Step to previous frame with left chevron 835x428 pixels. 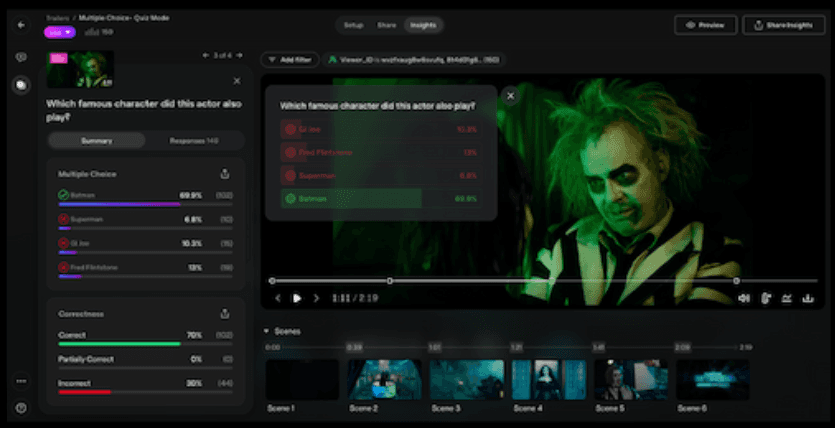coord(277,298)
